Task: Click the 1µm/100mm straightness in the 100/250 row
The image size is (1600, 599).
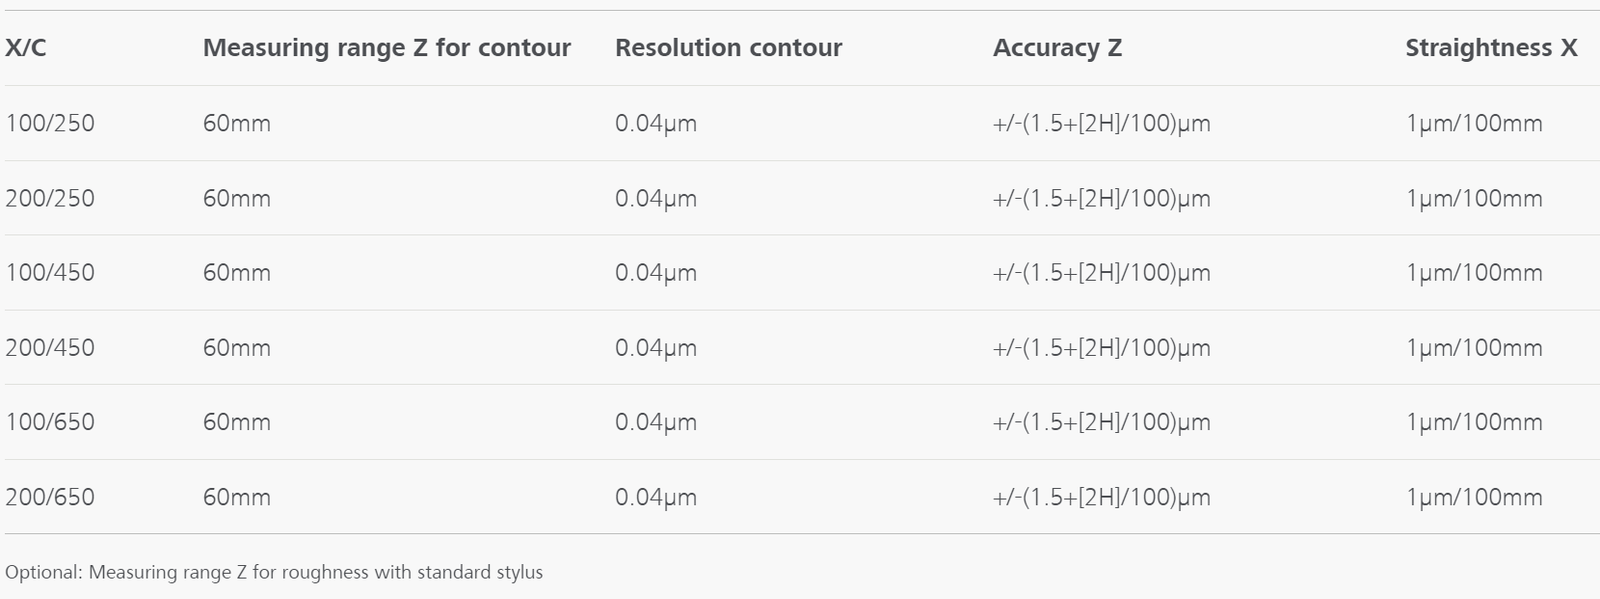Action: click(1474, 123)
